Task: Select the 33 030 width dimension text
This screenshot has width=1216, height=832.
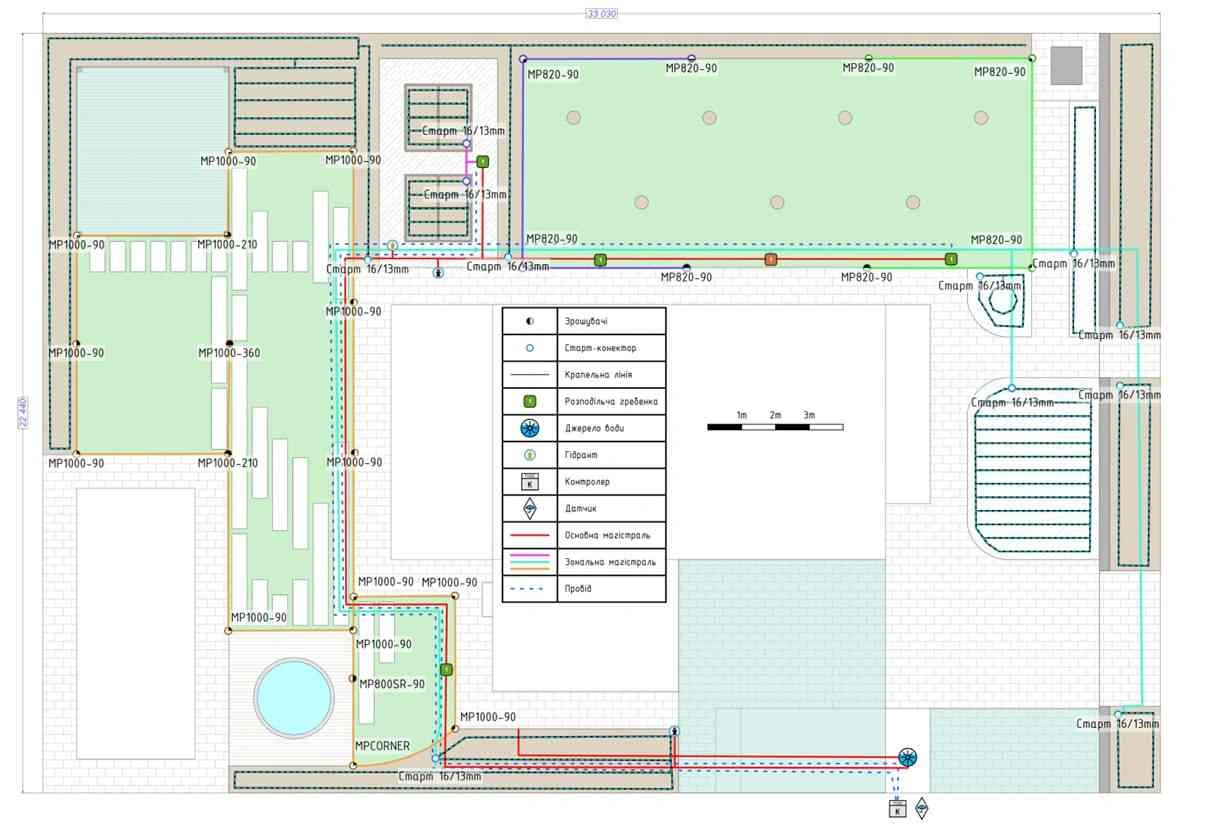Action: pyautogui.click(x=600, y=14)
